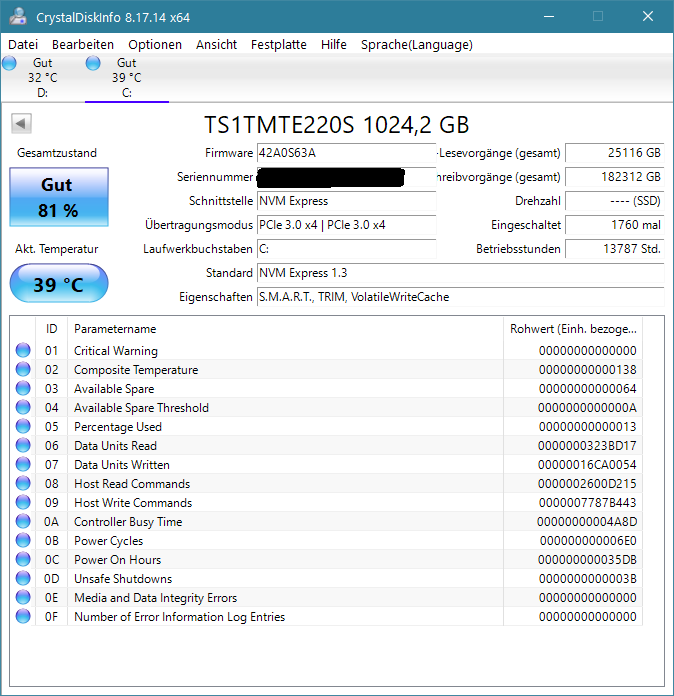The image size is (674, 696).
Task: Select the Controller Busy Time parameter name
Action: point(128,522)
